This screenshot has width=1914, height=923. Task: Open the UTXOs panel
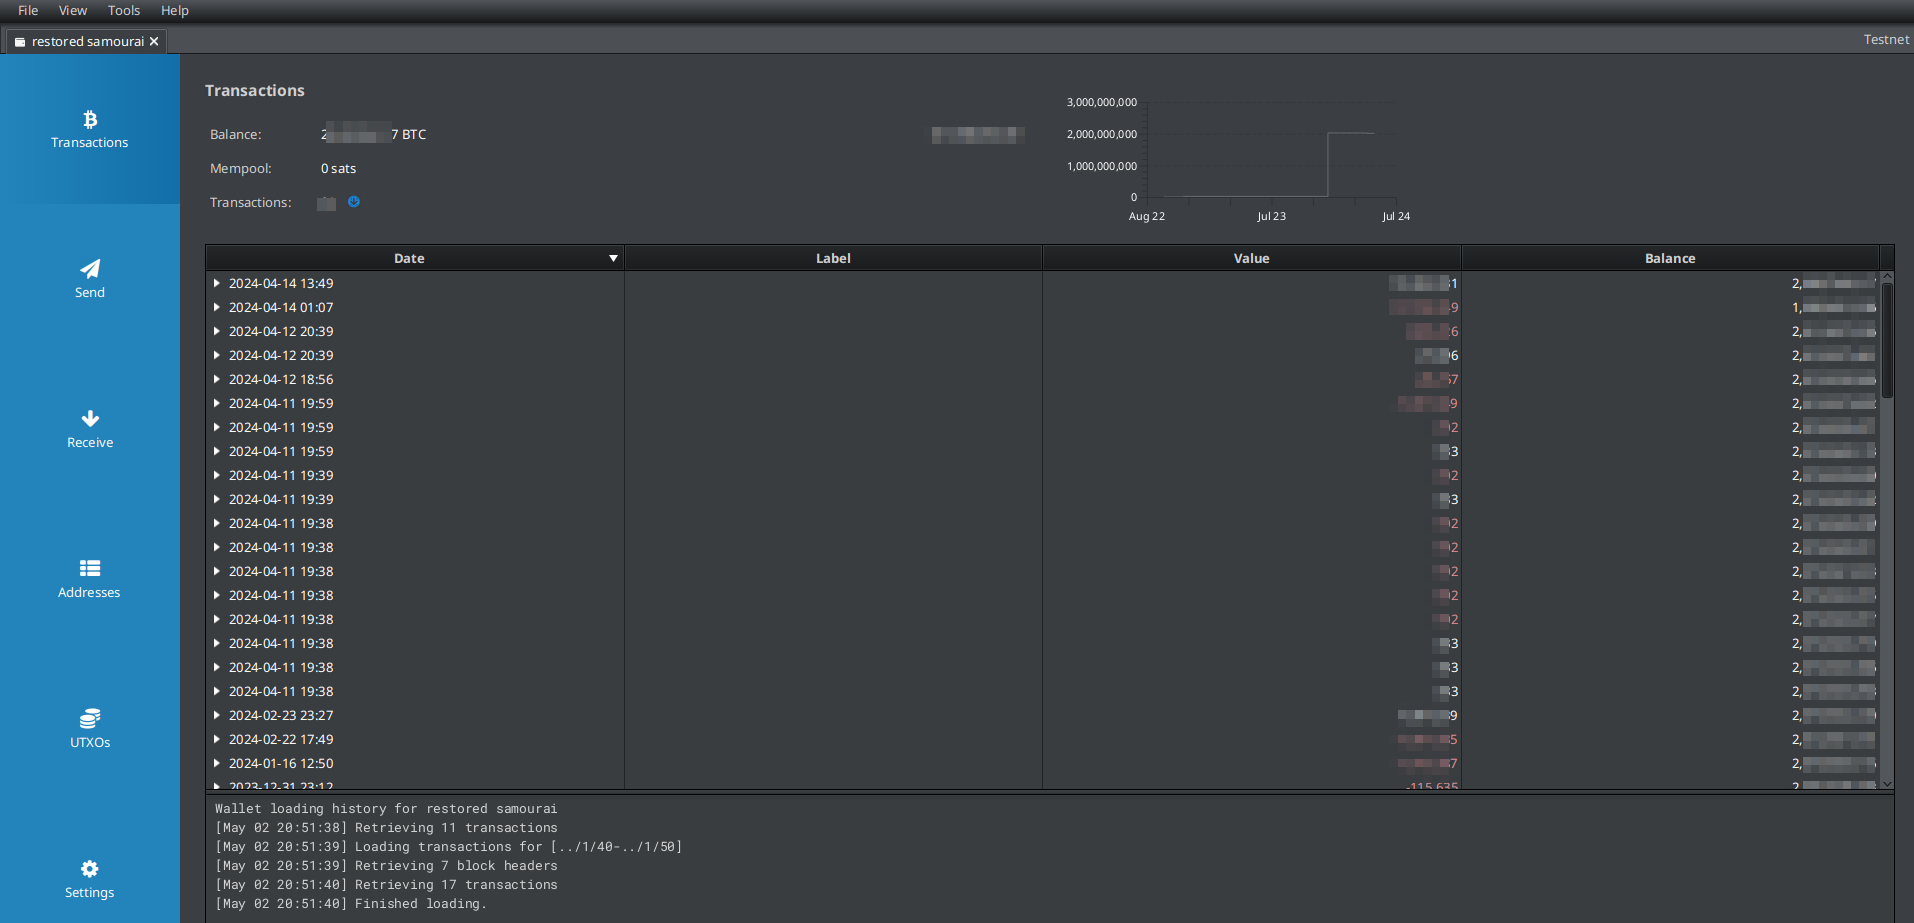coord(90,729)
